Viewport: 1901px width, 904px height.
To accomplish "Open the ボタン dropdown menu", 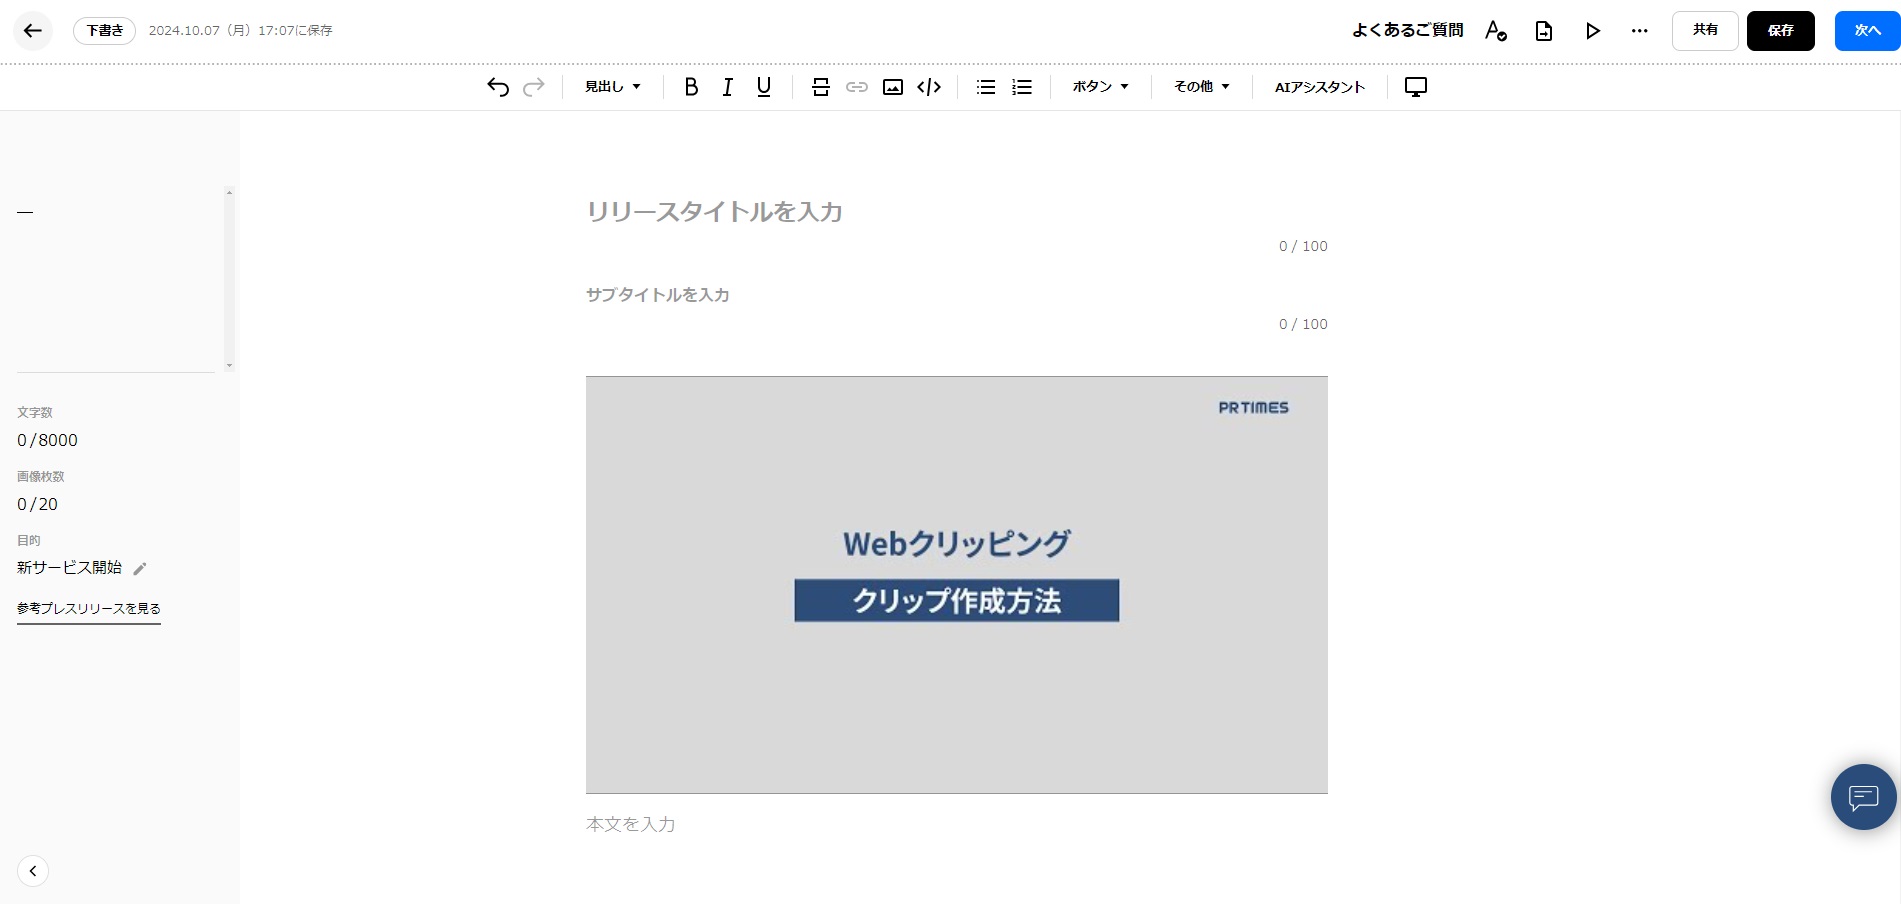I will [1100, 87].
